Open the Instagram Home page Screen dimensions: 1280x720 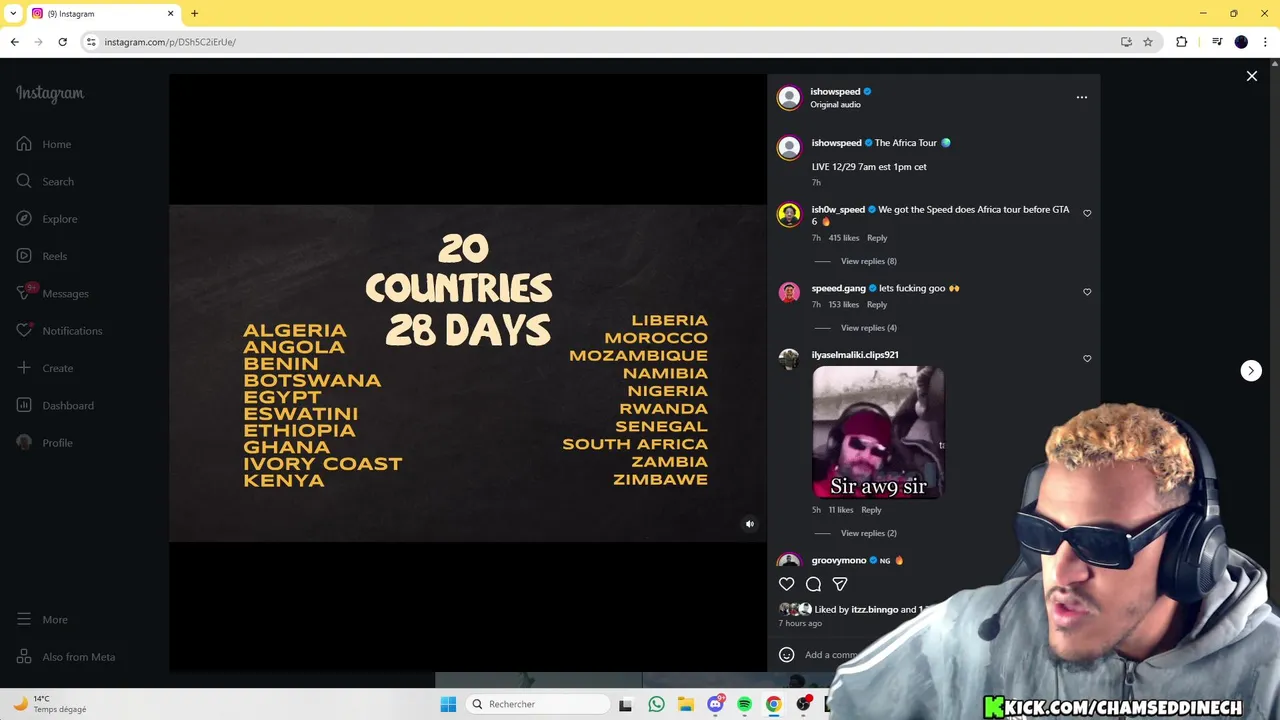tap(44, 144)
